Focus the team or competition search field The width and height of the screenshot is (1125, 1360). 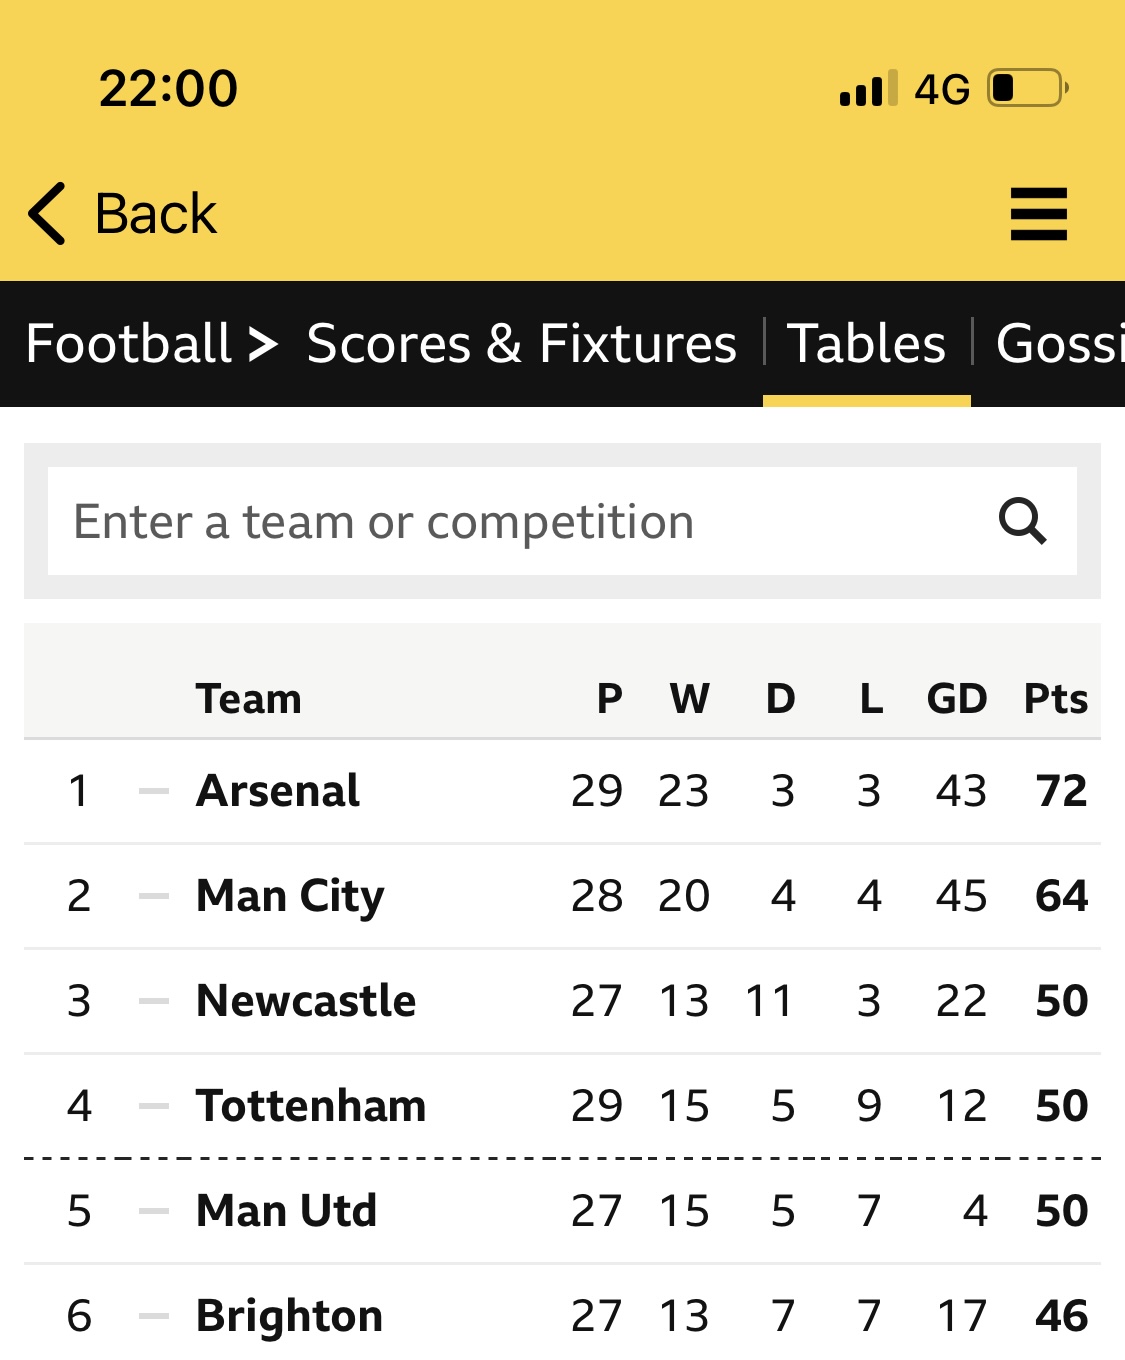pos(562,521)
